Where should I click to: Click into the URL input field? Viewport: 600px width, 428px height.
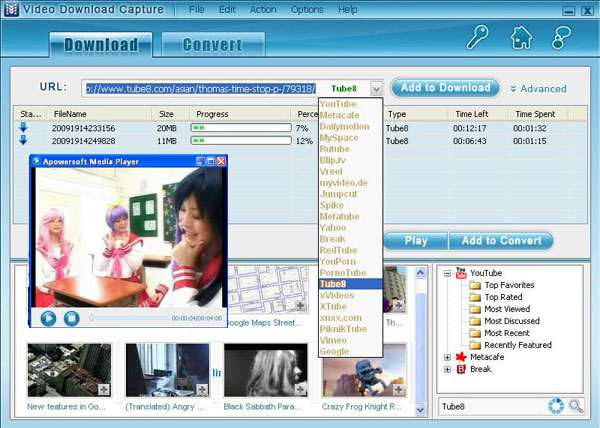(x=201, y=89)
